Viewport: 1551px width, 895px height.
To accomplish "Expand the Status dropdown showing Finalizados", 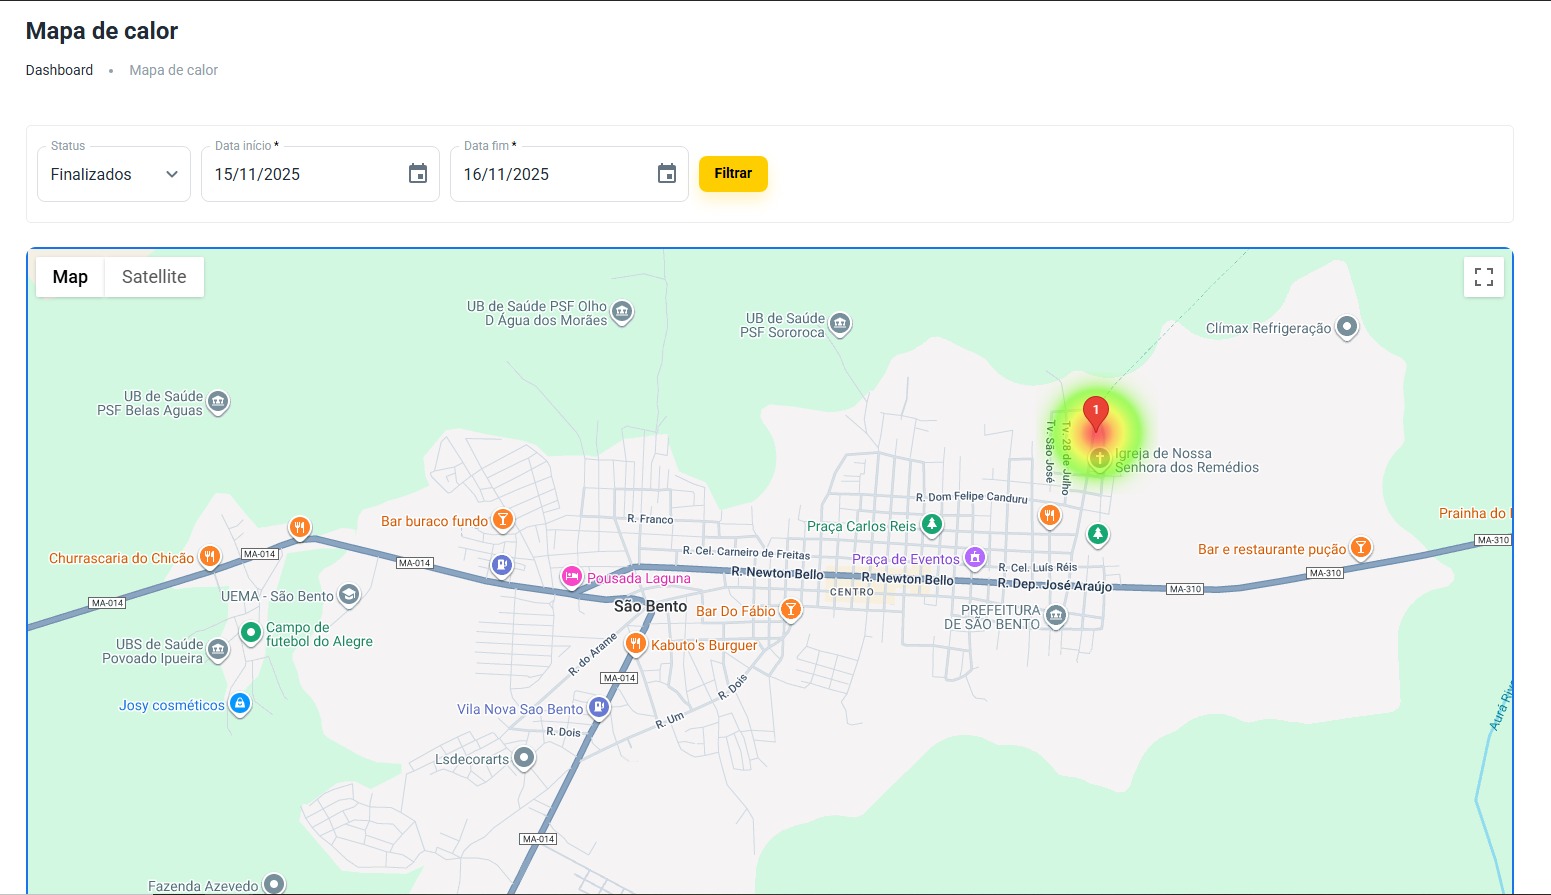I will pos(114,174).
